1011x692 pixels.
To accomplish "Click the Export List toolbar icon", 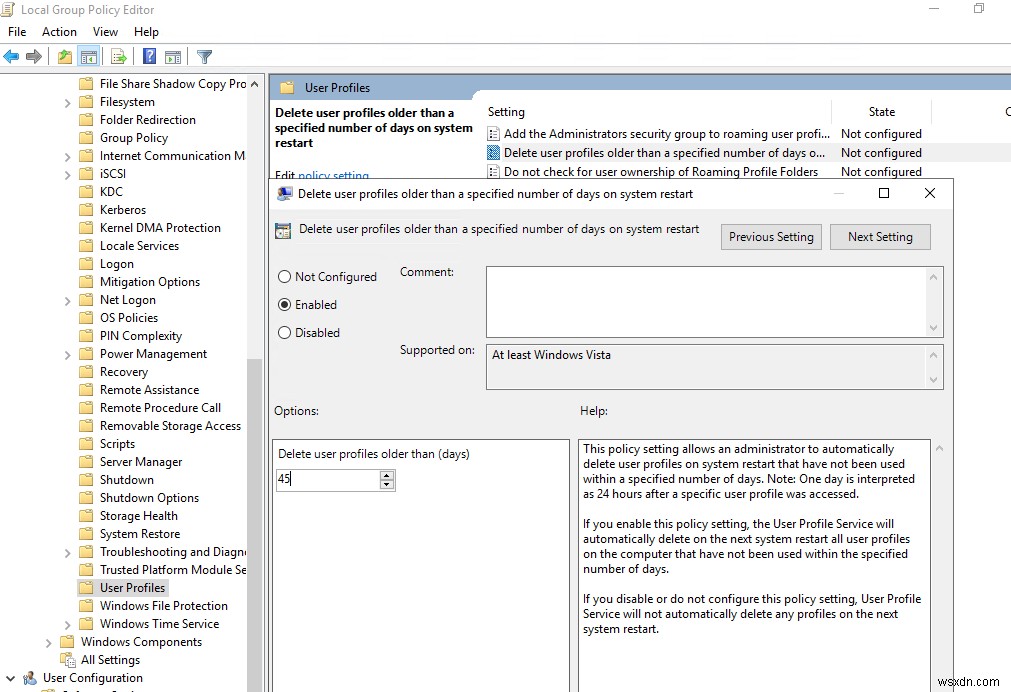I will pos(118,56).
